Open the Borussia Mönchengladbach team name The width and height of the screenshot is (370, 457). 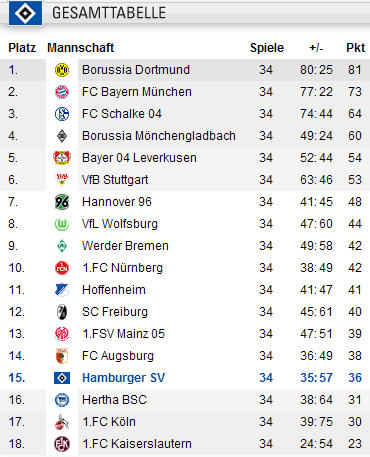click(x=159, y=136)
